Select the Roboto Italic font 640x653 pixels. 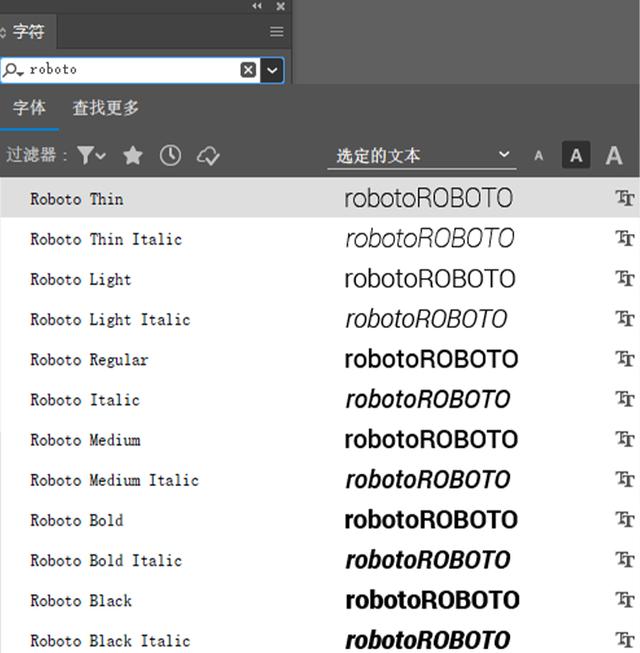320,399
